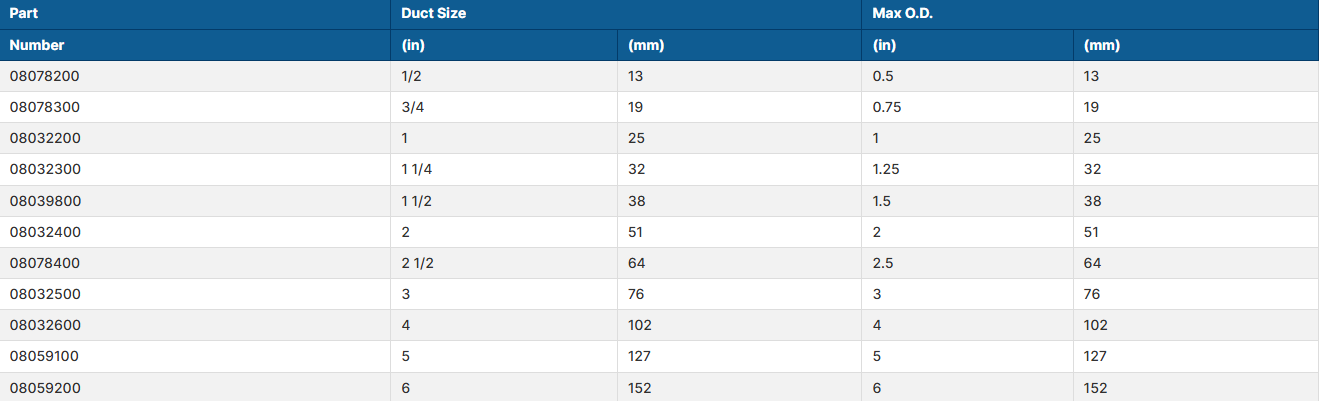Select the 1 1/4 duct size cell
The width and height of the screenshot is (1319, 401).
[x=416, y=169]
